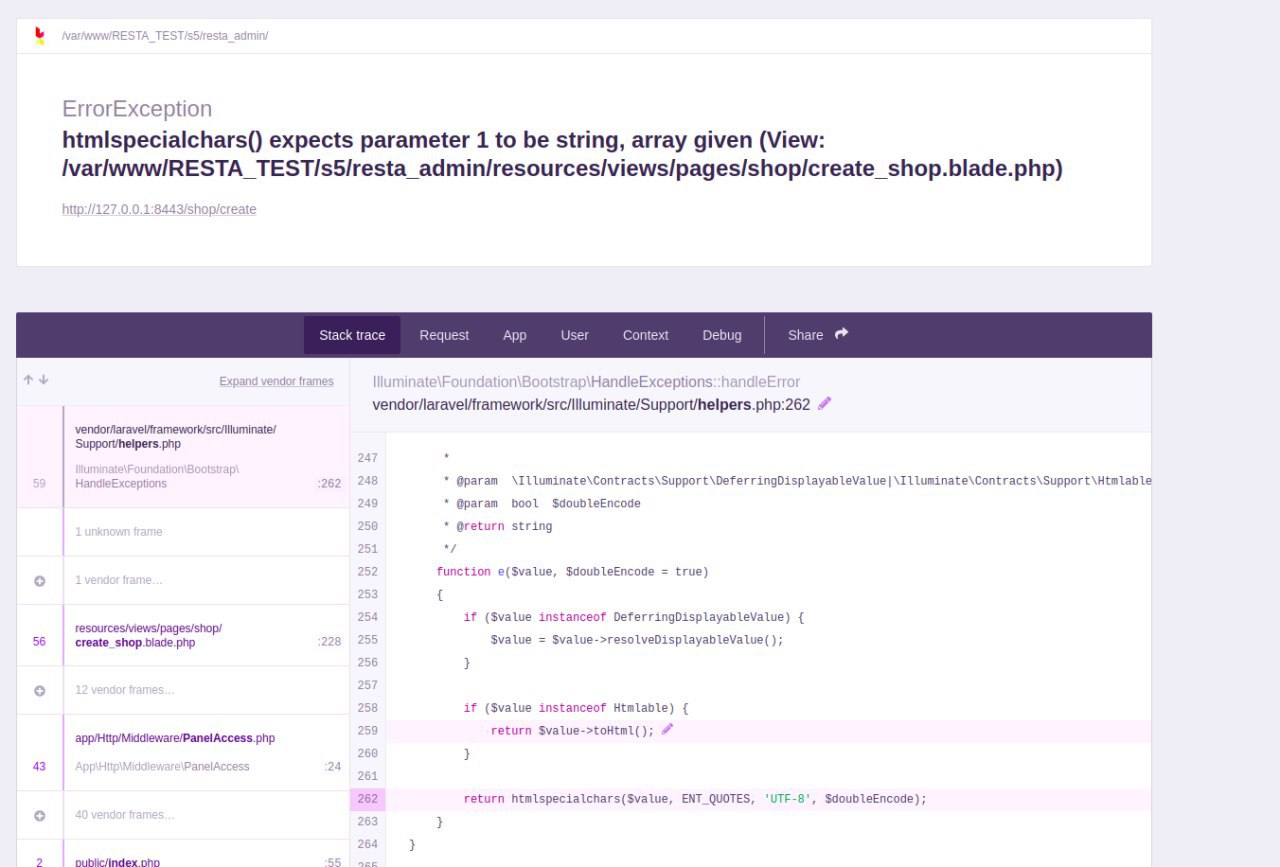Click the down arrow to next frame
Image resolution: width=1280 pixels, height=867 pixels.
pos(43,380)
